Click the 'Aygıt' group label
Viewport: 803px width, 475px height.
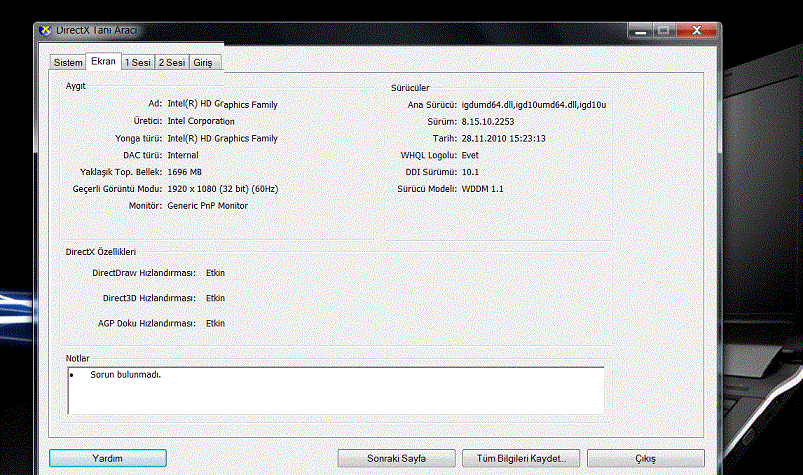(x=75, y=86)
